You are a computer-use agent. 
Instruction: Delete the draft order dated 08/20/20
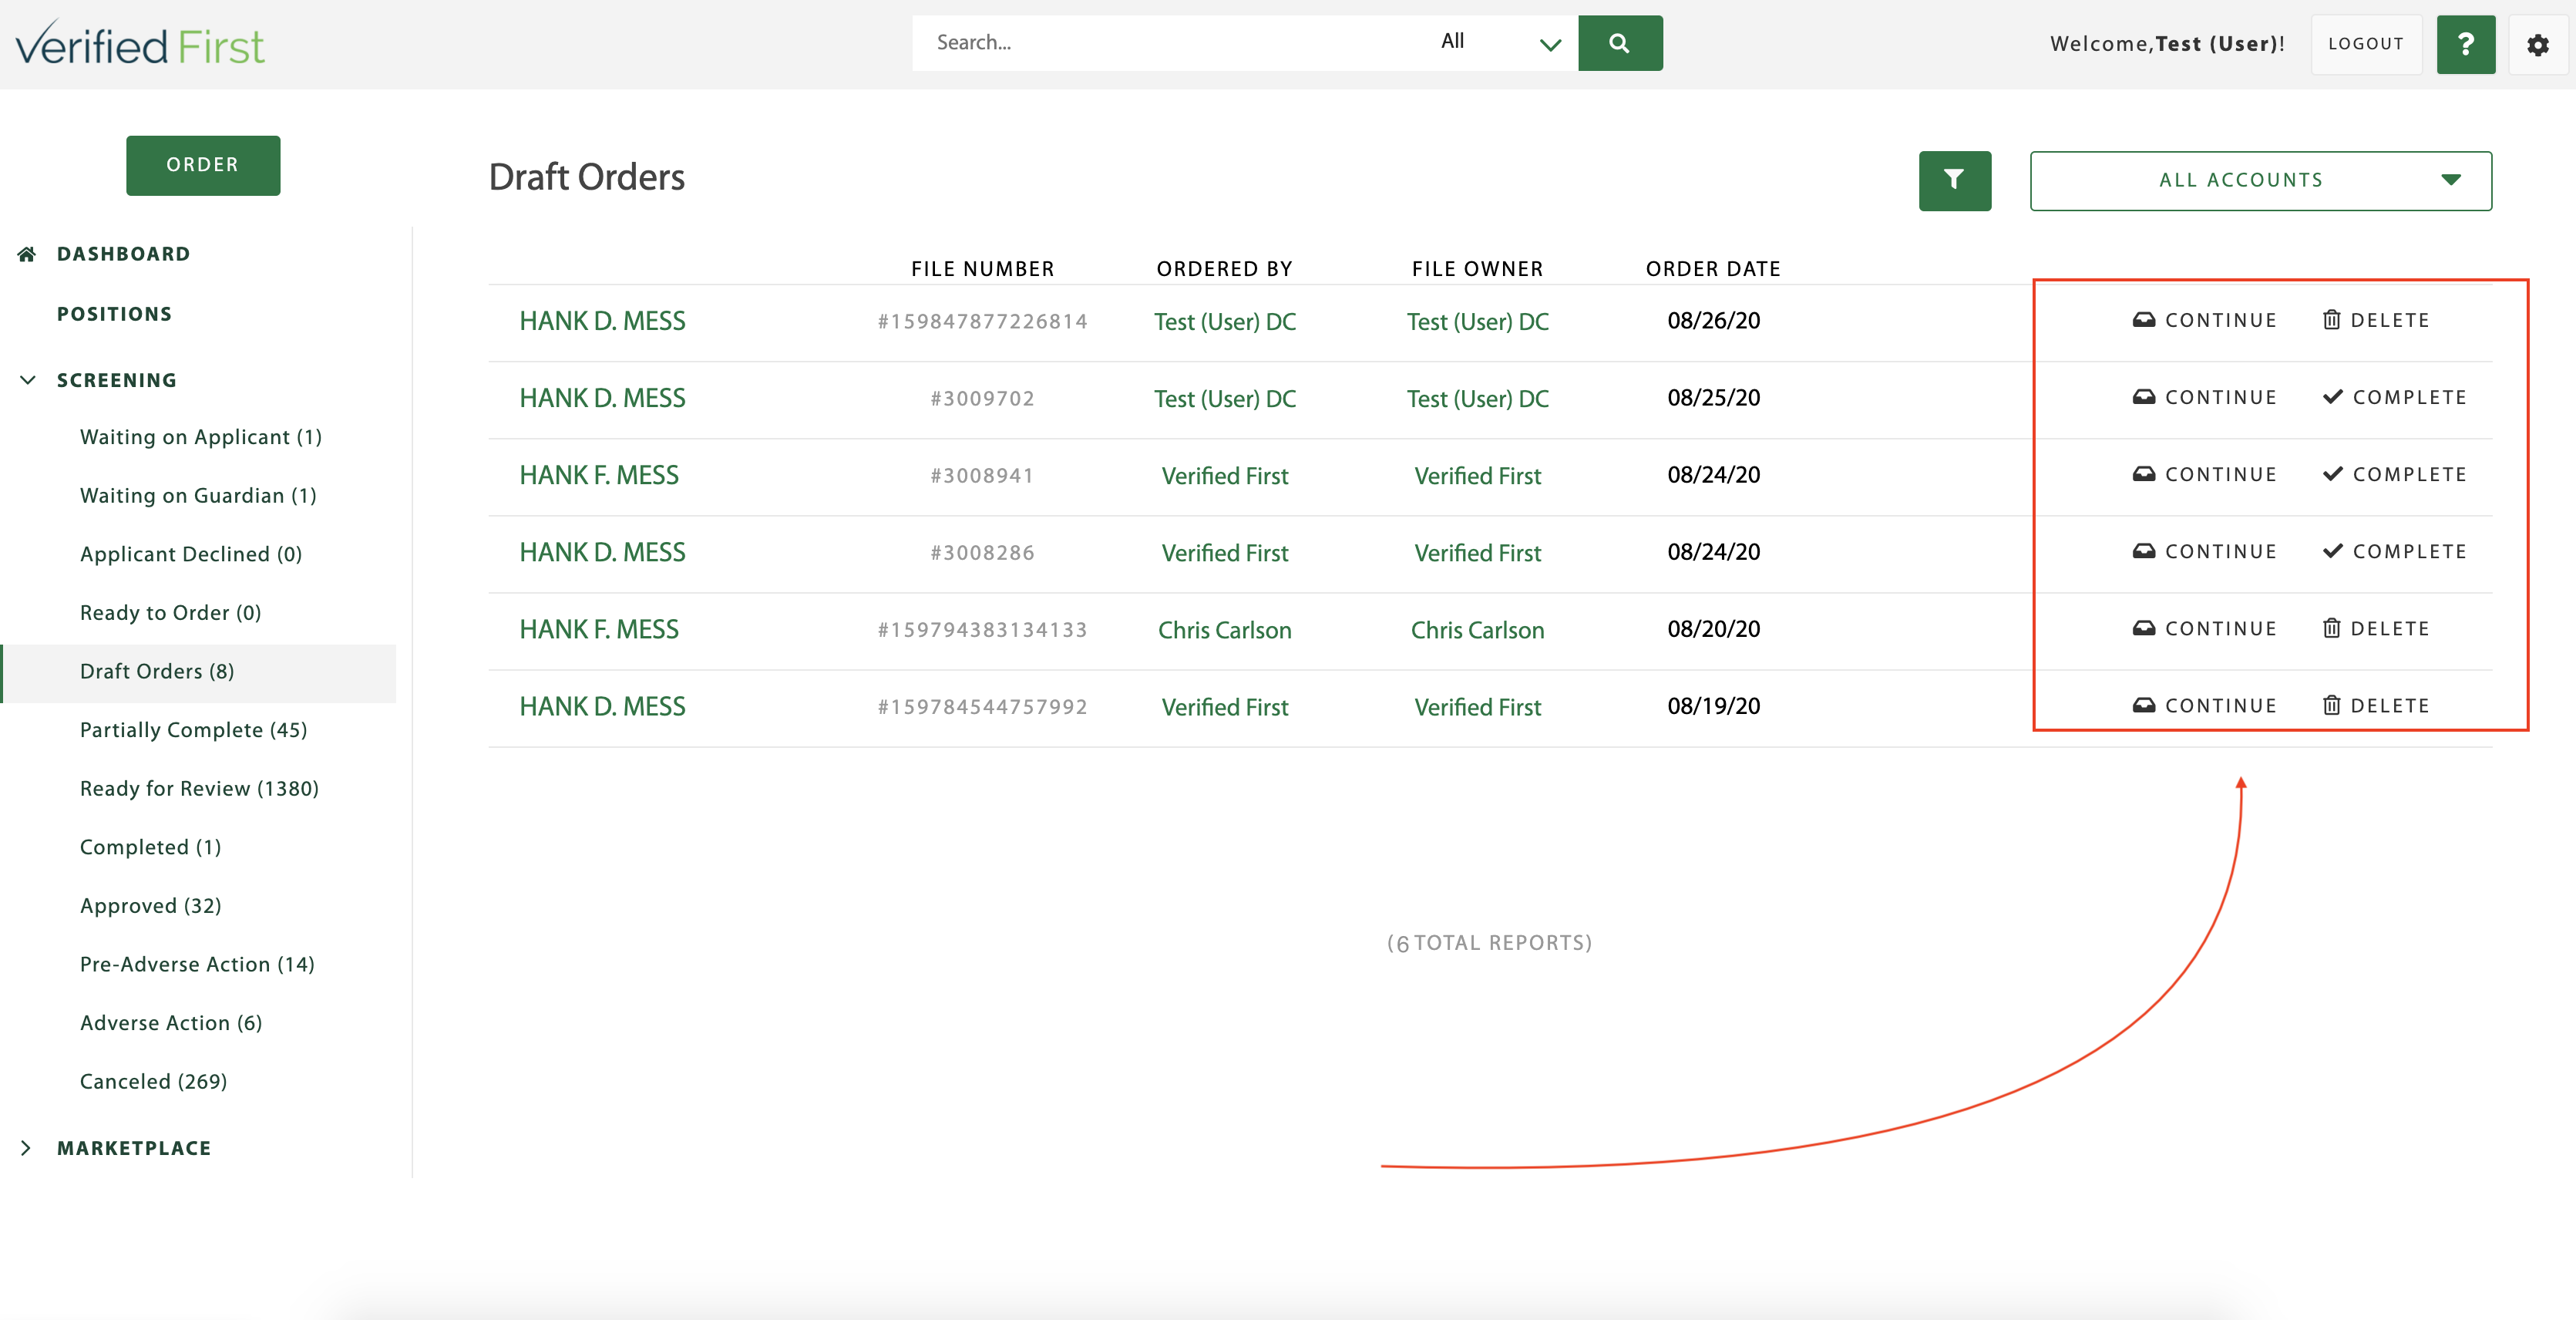tap(2375, 628)
